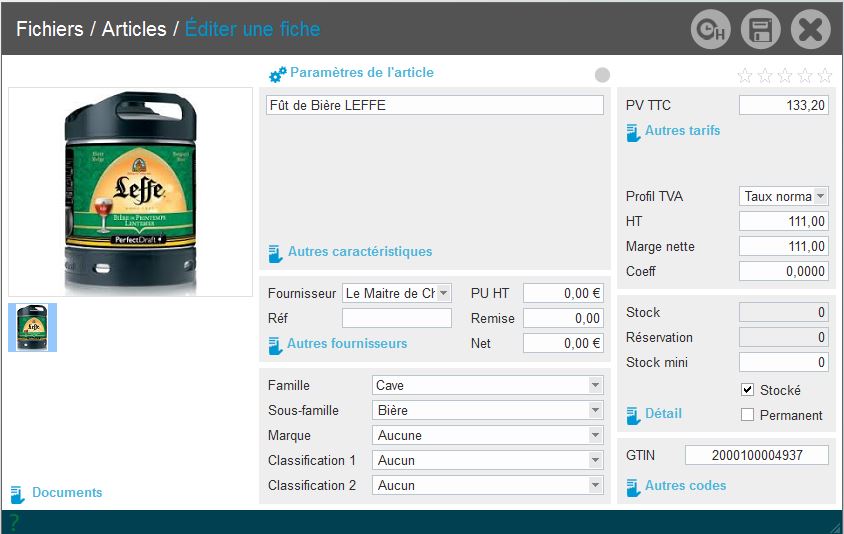Open the history clock icon in header

tap(711, 30)
